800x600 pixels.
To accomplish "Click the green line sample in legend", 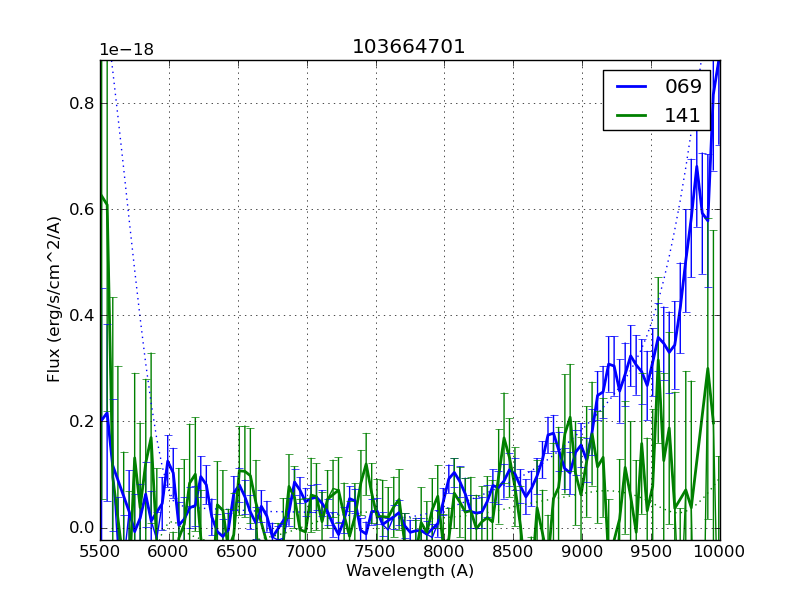I will [x=630, y=115].
